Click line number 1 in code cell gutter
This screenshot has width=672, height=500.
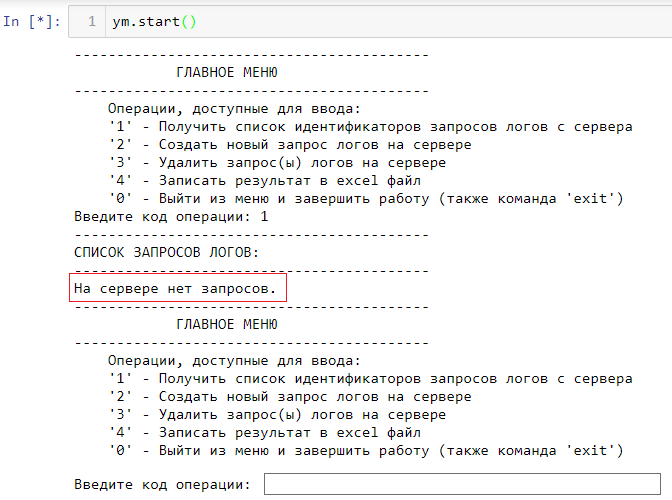click(x=90, y=21)
